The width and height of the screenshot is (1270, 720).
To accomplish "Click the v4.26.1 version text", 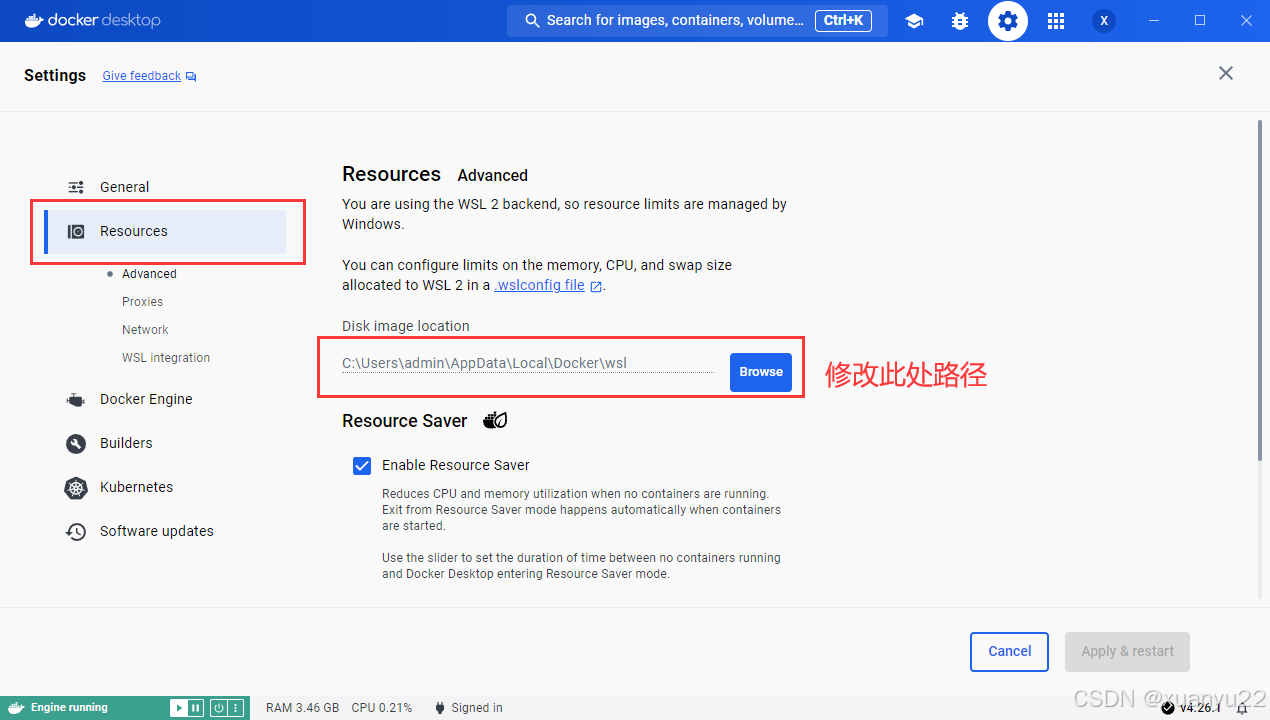I will (1200, 708).
